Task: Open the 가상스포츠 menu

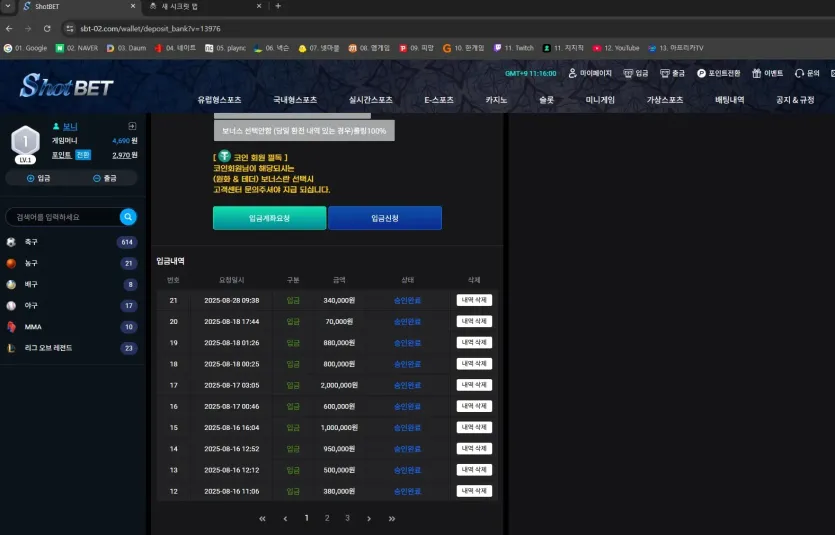Action: pos(665,100)
